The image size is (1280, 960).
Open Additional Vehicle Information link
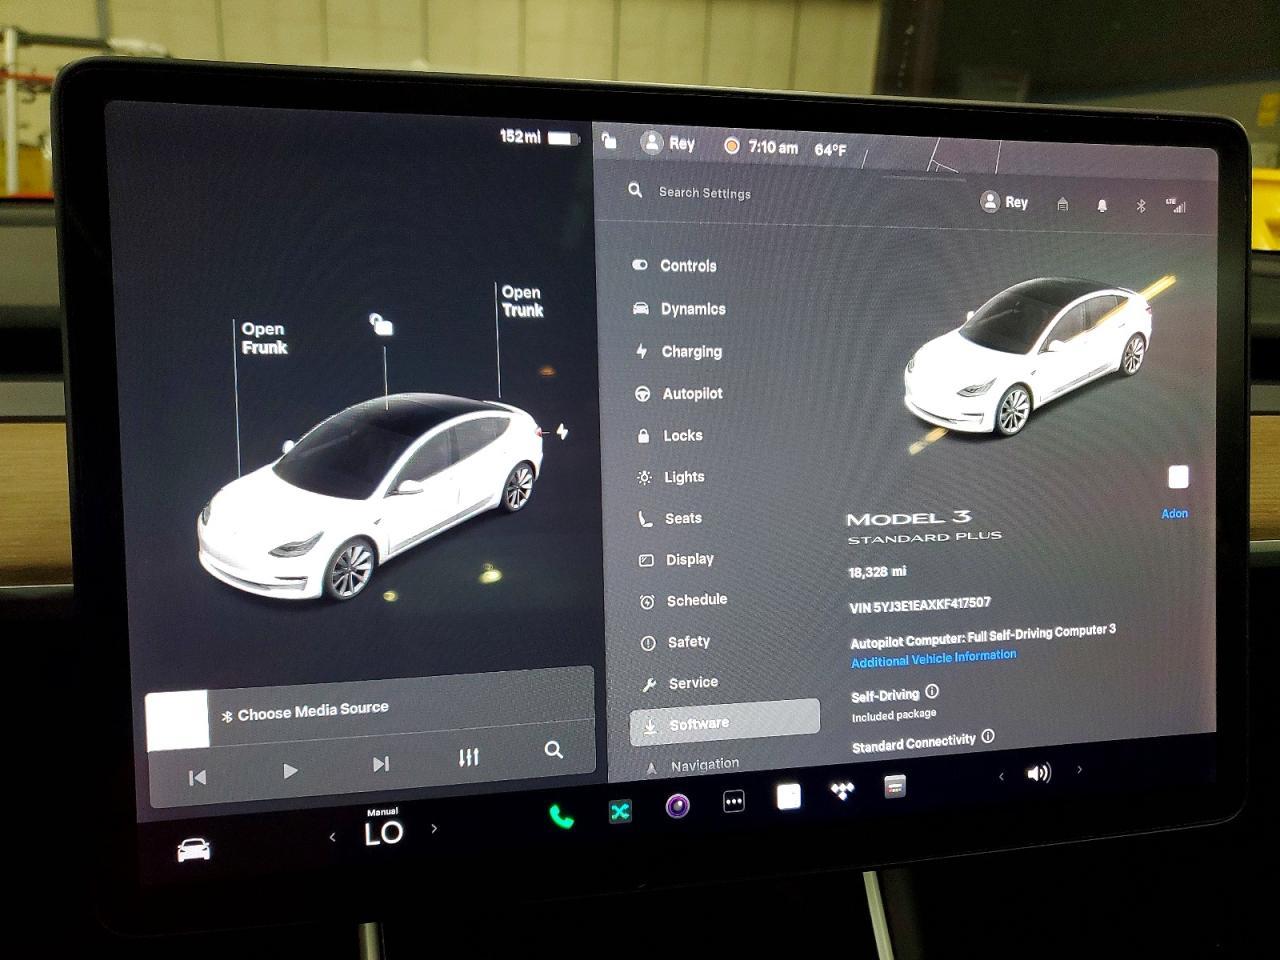coord(933,658)
